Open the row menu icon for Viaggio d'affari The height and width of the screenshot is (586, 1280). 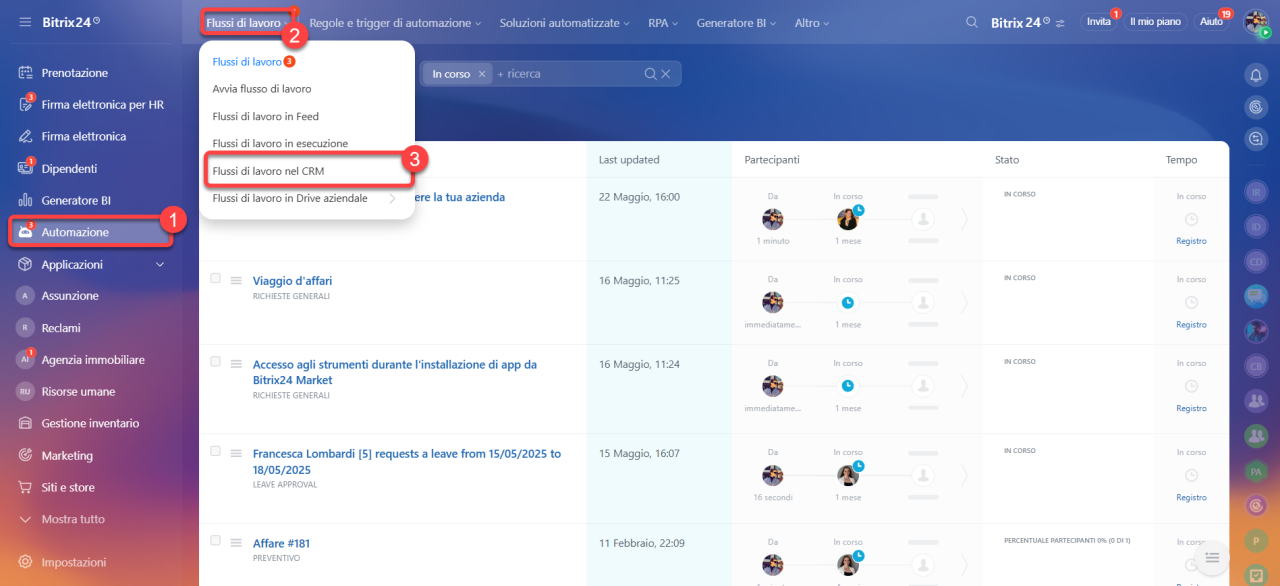click(236, 282)
